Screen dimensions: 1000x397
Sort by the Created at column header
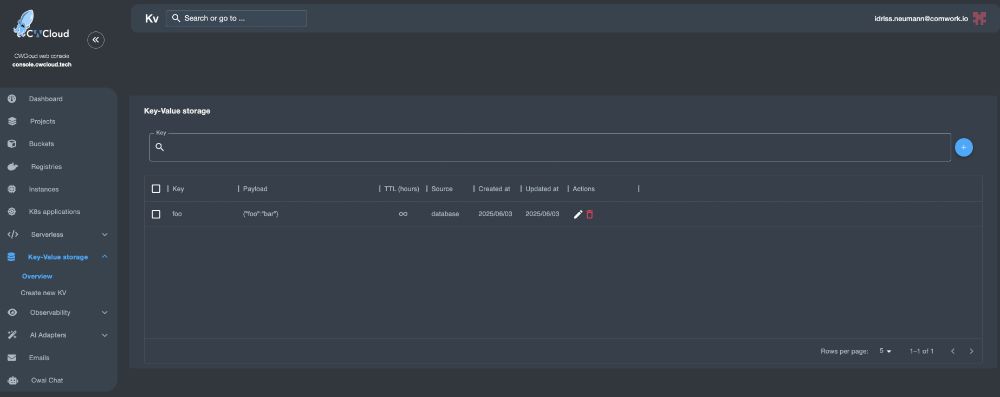point(494,189)
